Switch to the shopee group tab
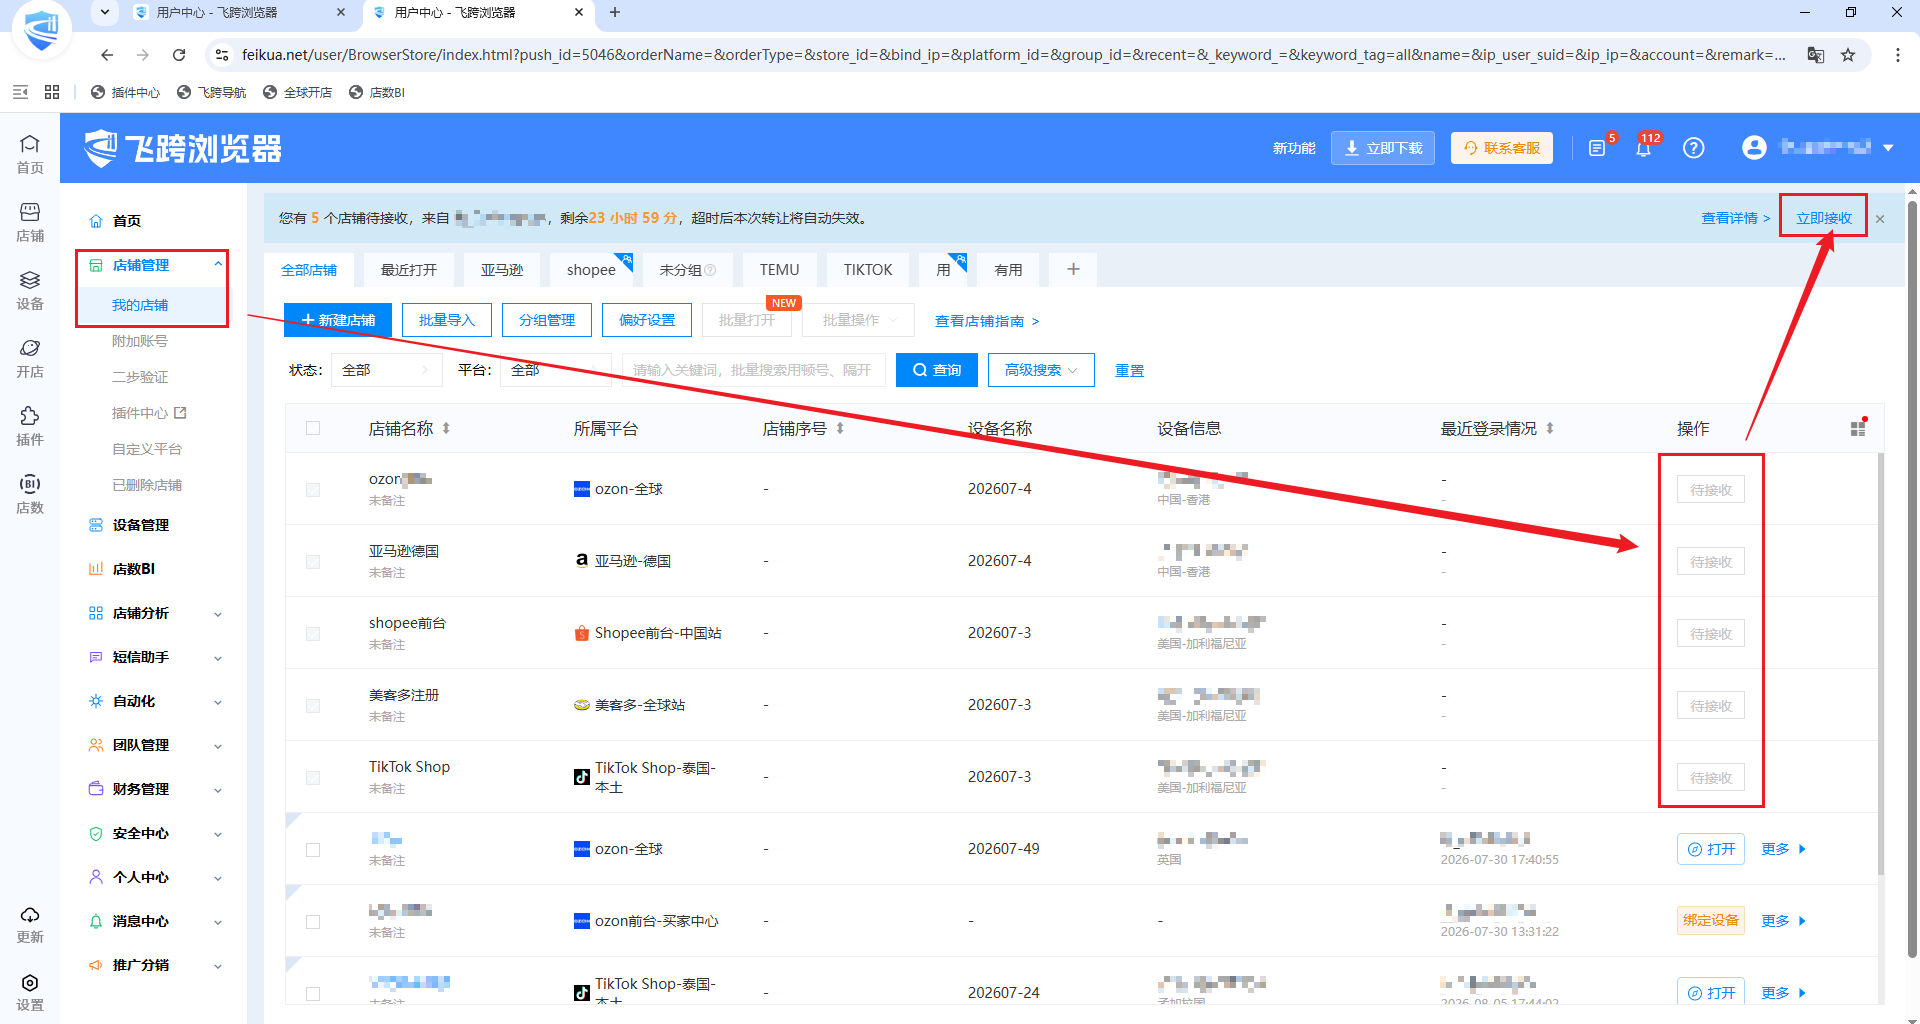Image resolution: width=1920 pixels, height=1024 pixels. [591, 270]
